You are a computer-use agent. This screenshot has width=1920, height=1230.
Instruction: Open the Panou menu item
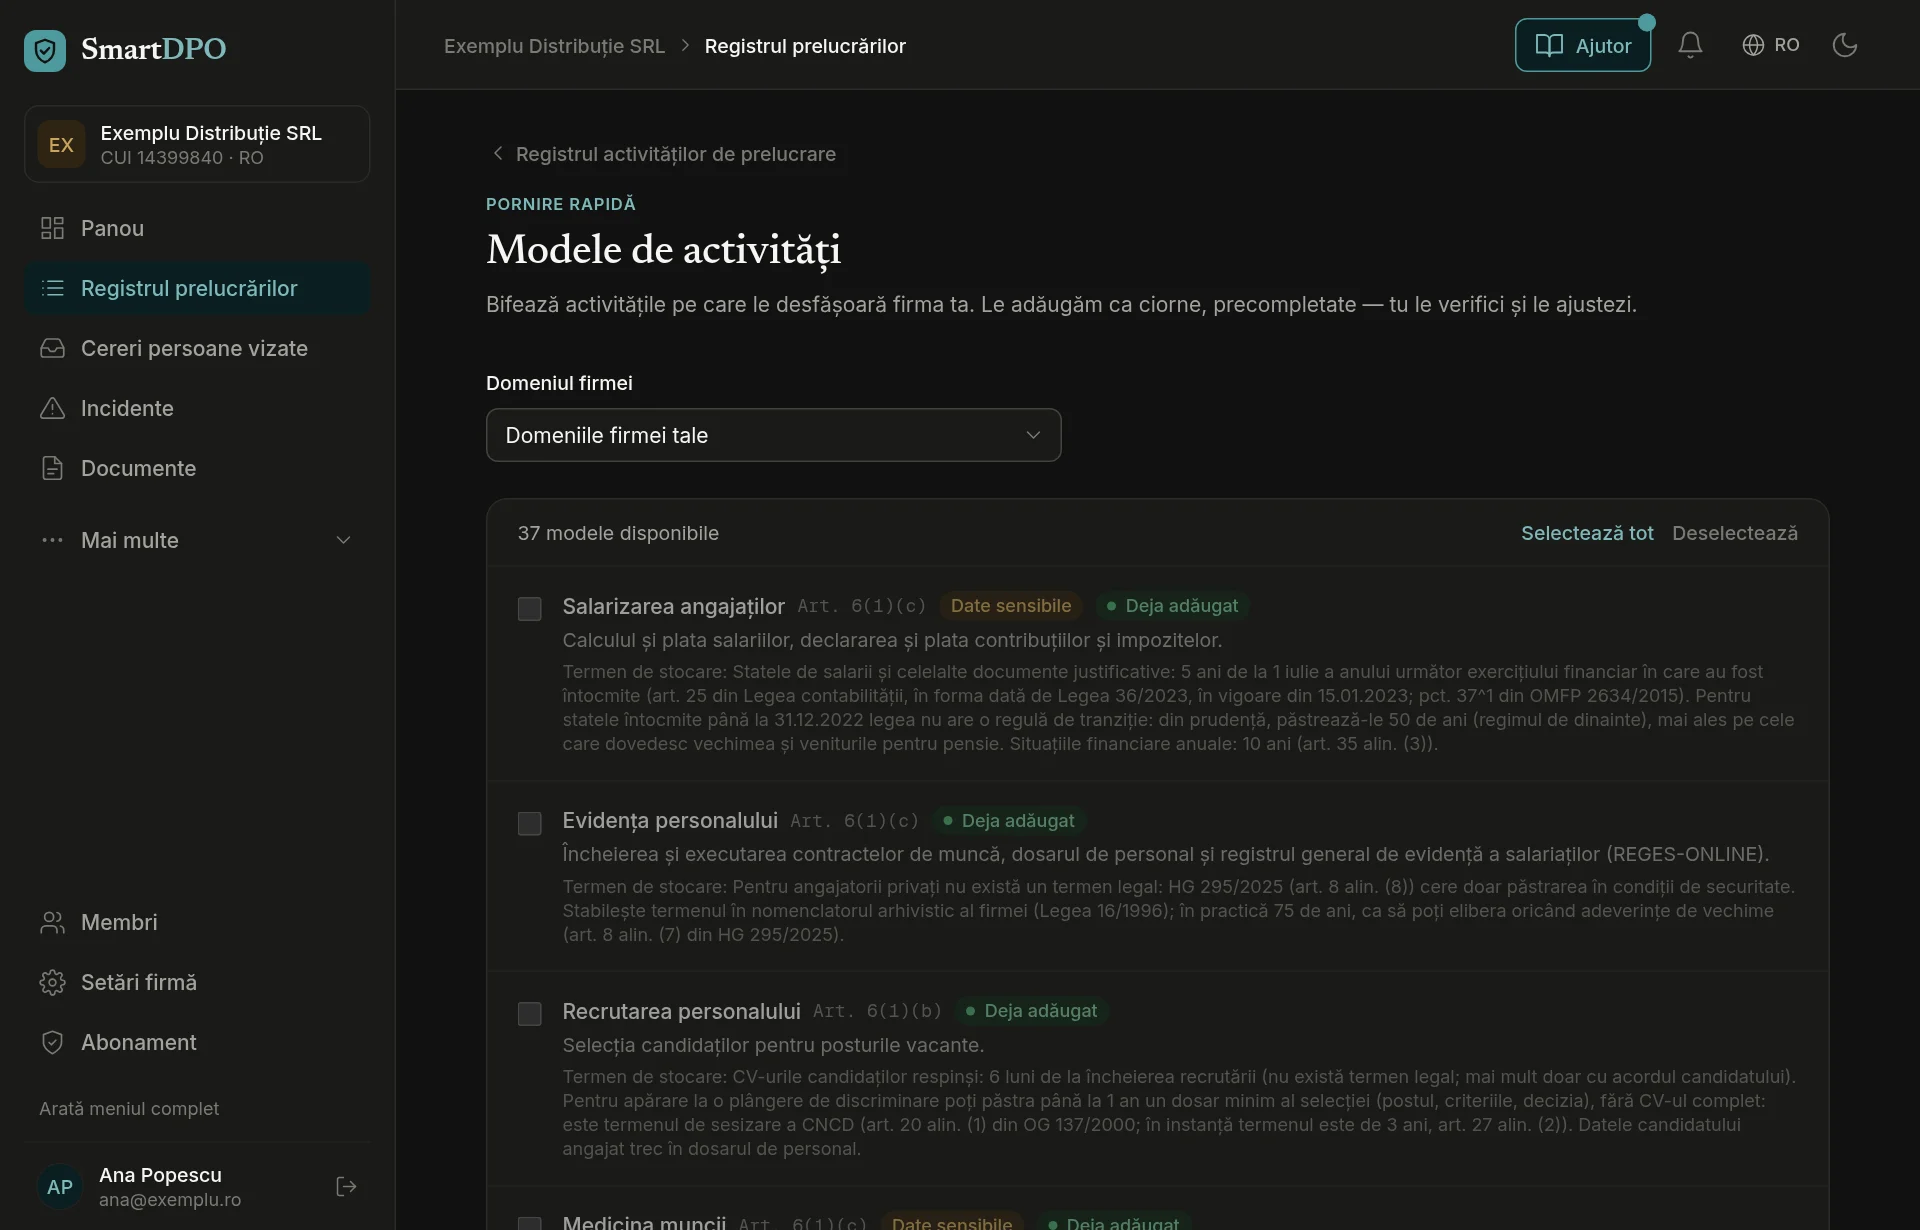click(197, 228)
